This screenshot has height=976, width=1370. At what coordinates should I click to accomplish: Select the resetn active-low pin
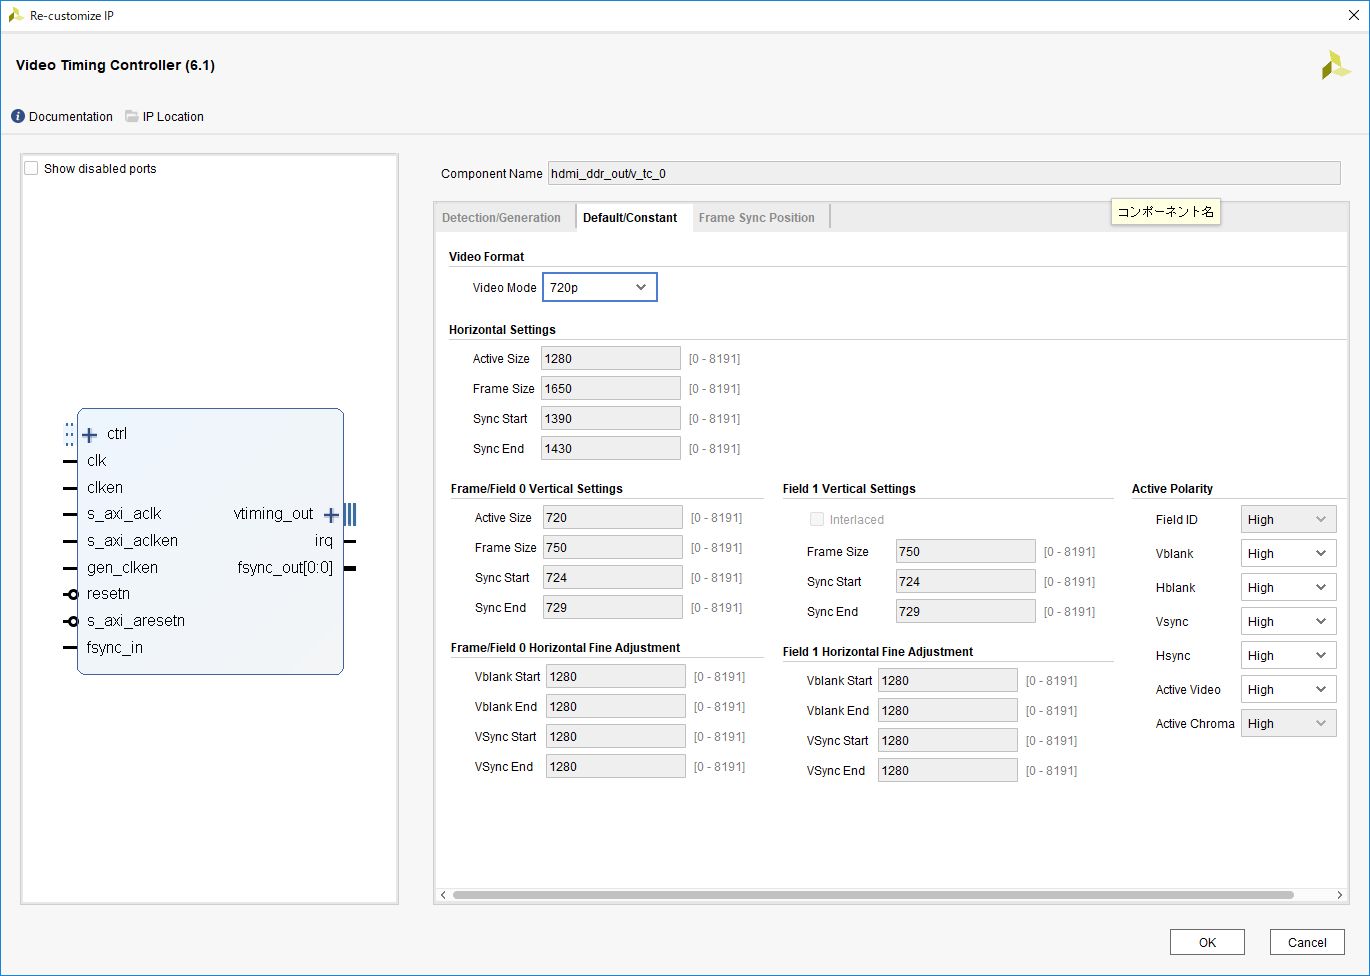pos(75,593)
